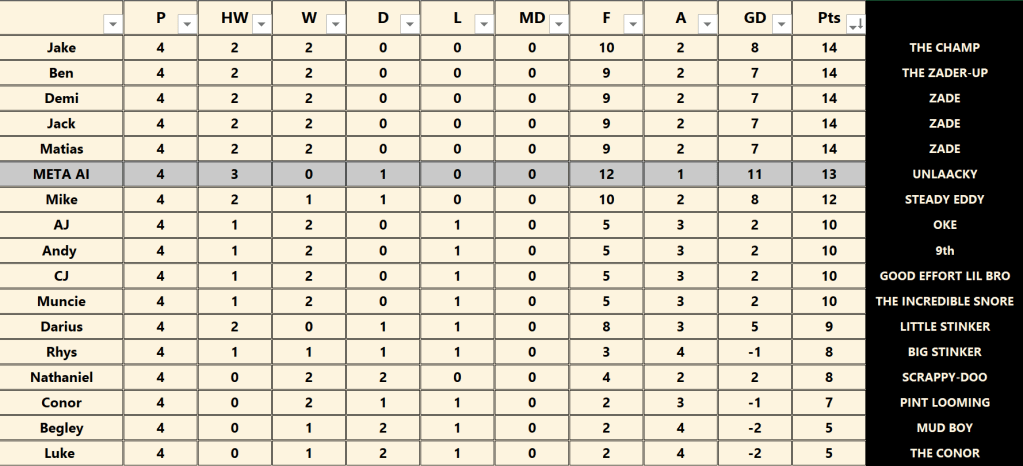
Task: Select the cell containing Luke
Action: (x=62, y=453)
